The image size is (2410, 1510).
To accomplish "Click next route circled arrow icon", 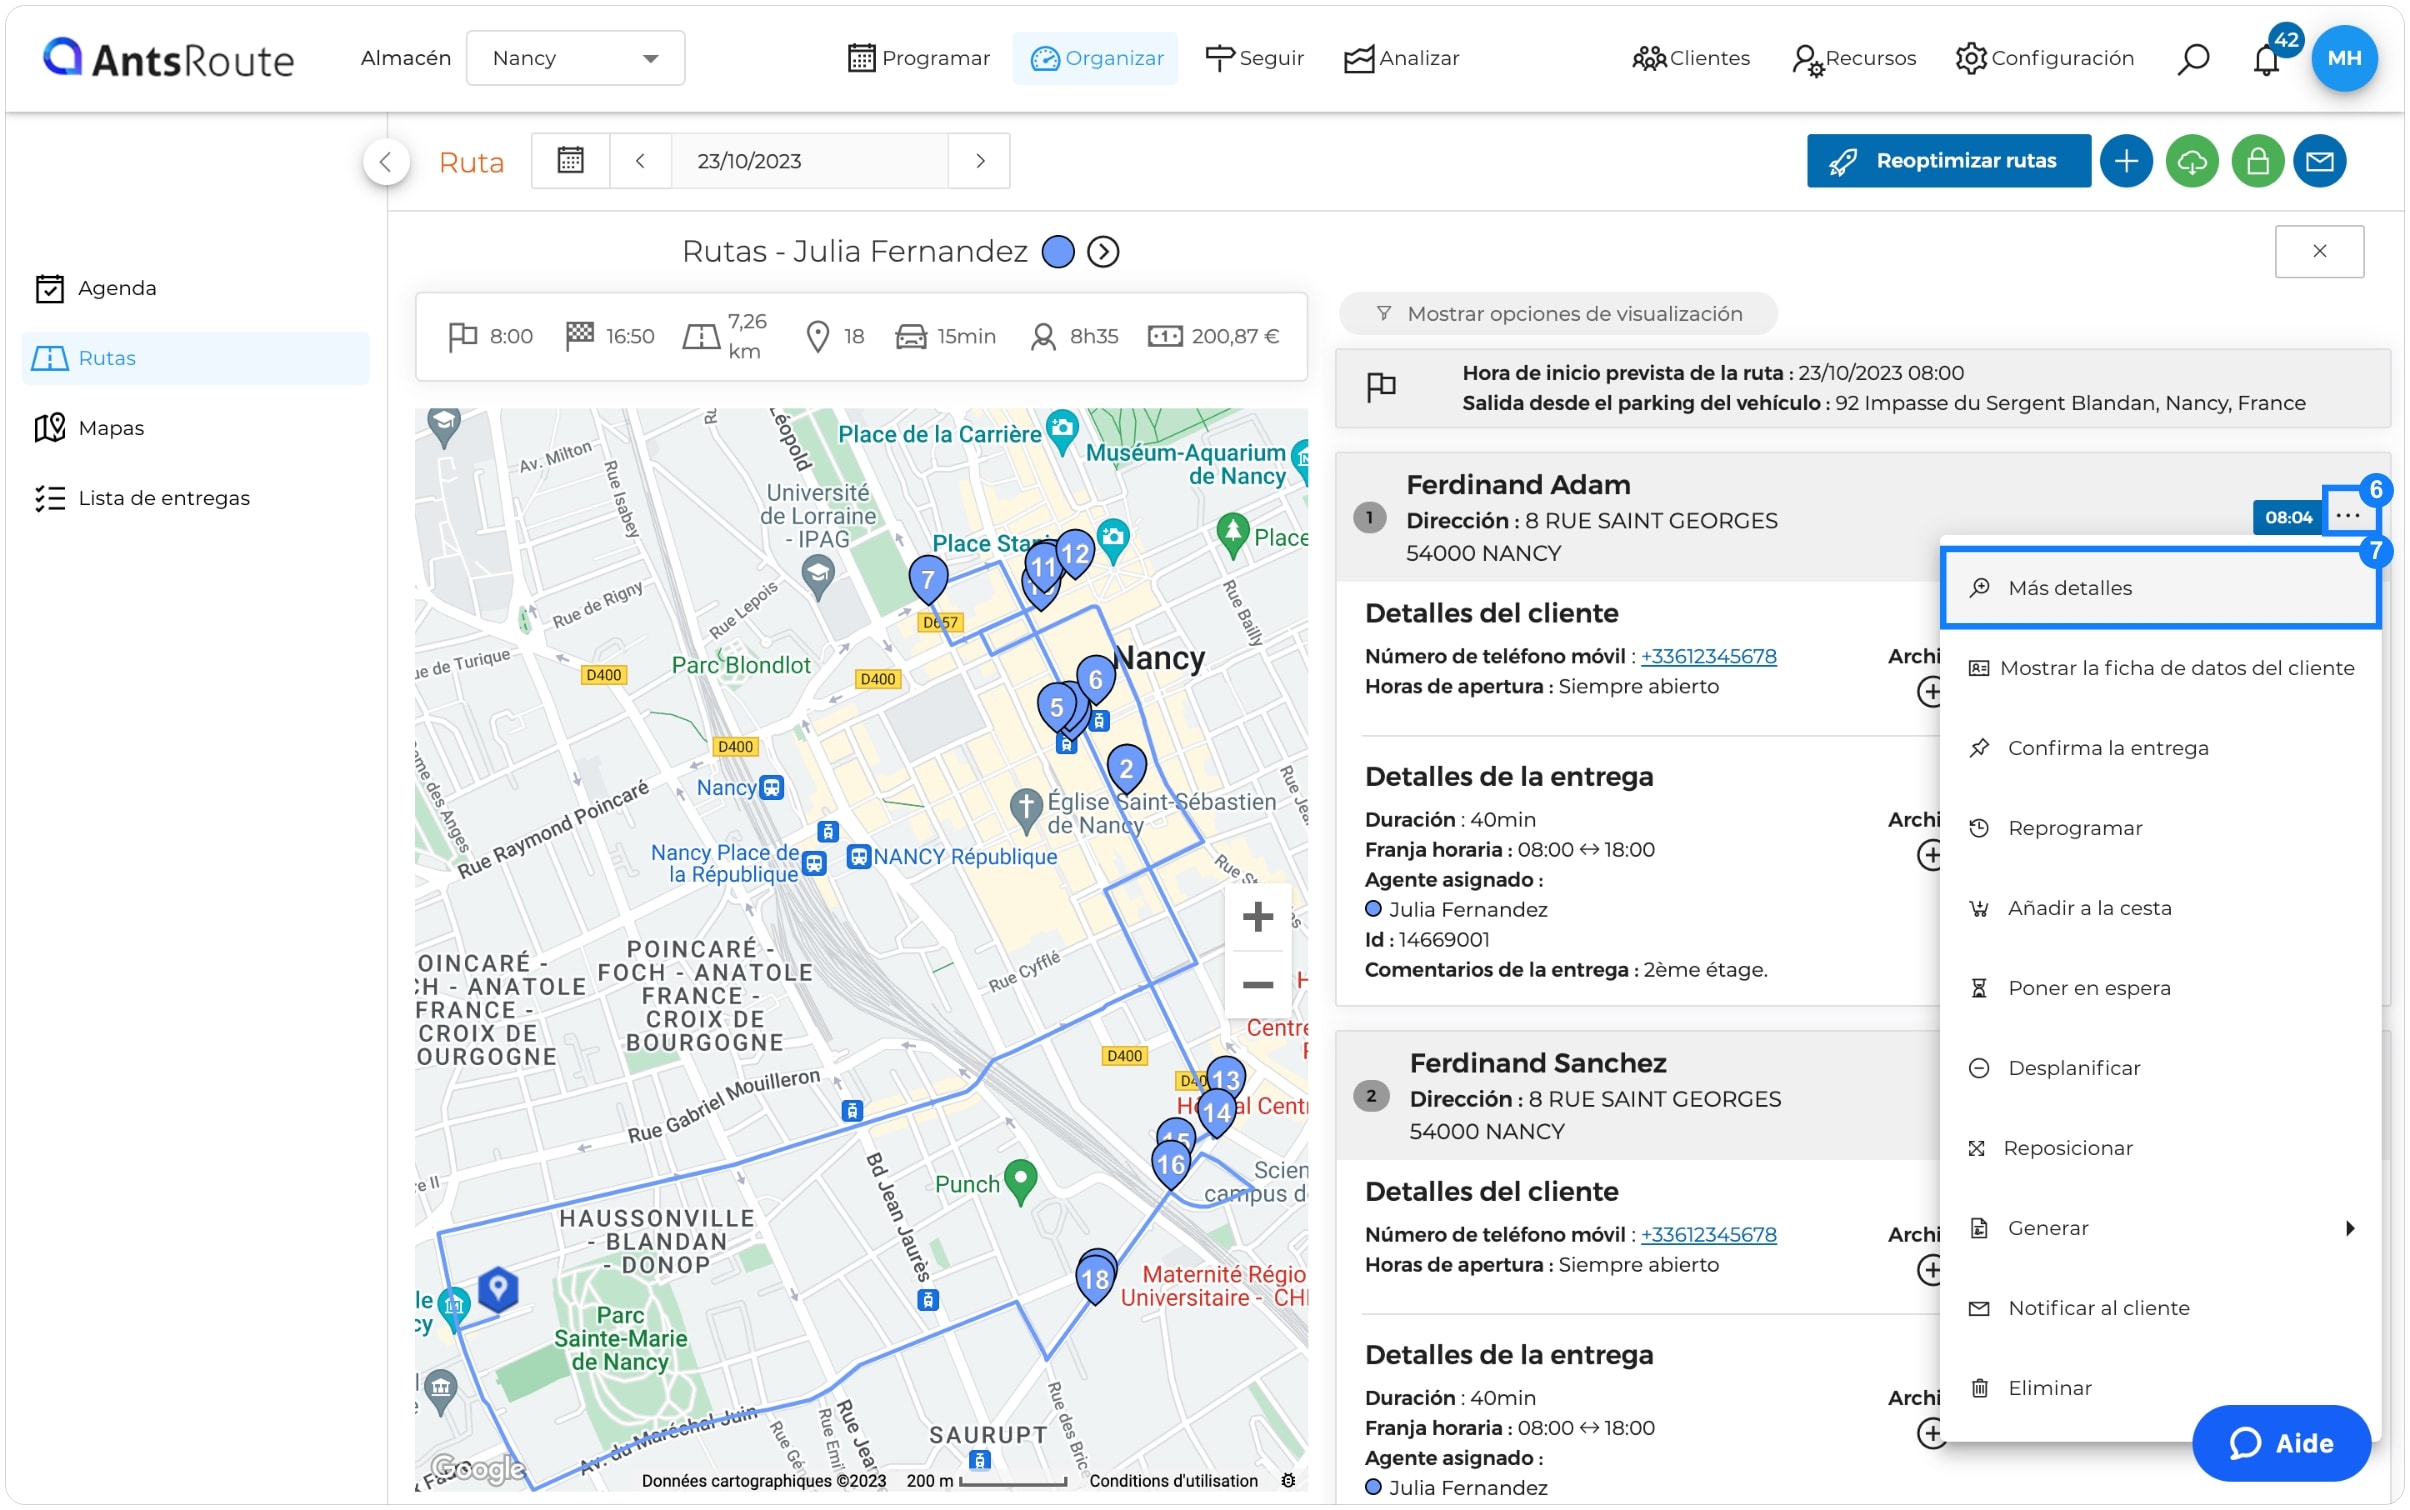I will pos(1103,251).
